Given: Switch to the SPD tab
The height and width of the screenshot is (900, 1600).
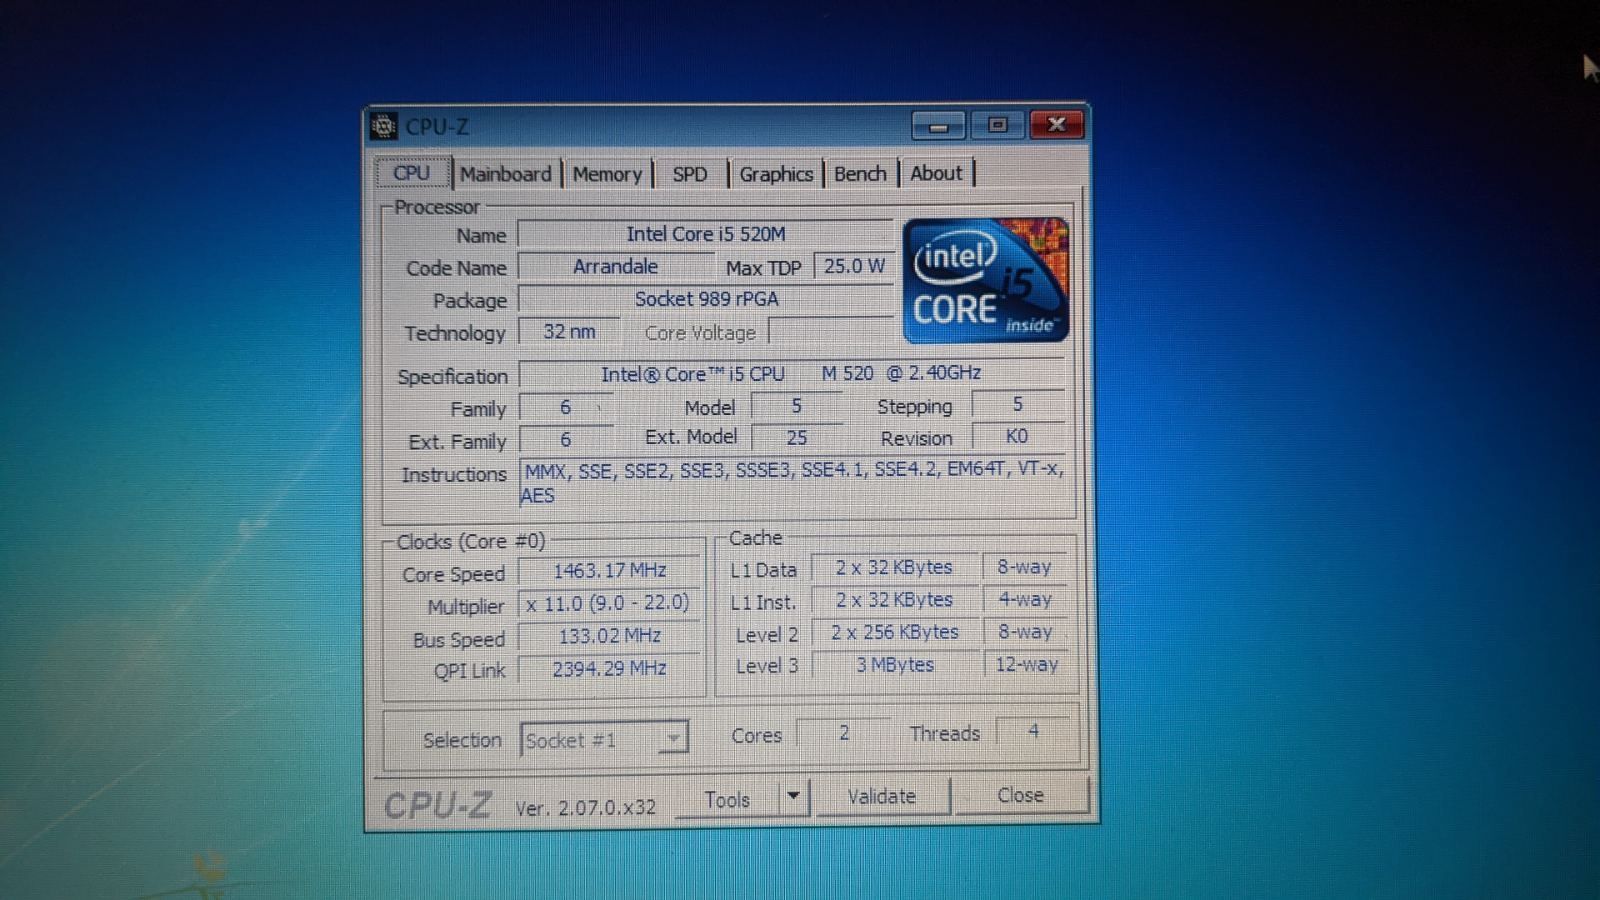Looking at the screenshot, I should coord(690,174).
